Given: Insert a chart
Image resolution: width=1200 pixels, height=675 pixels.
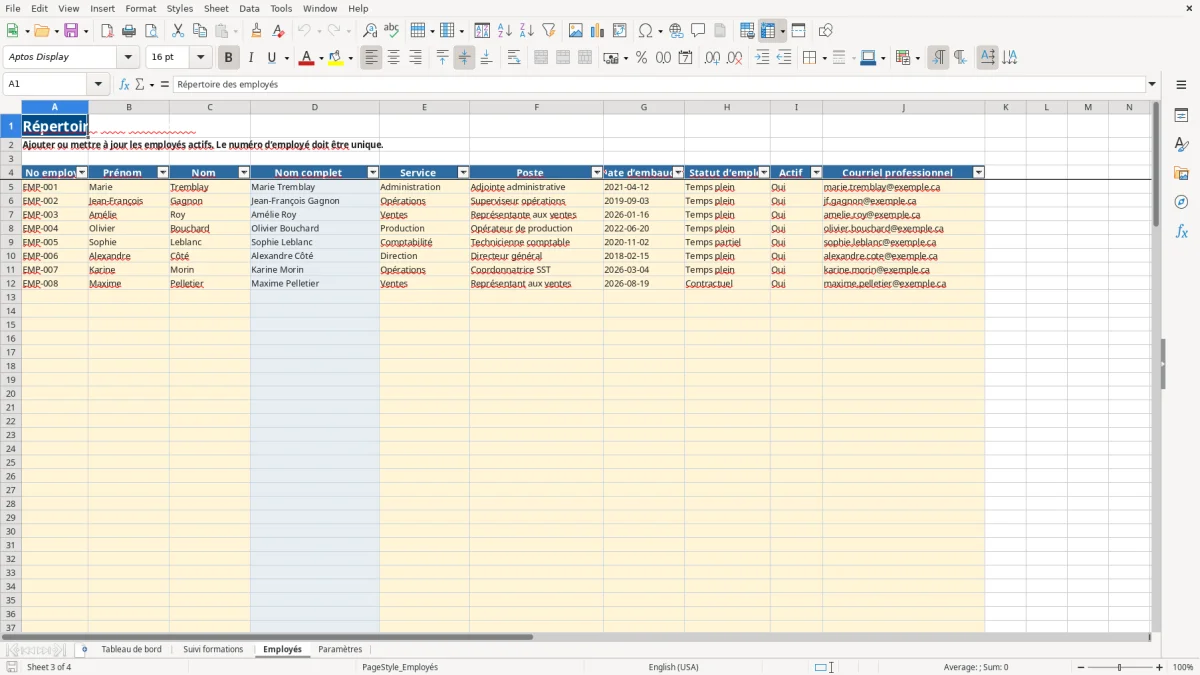Looking at the screenshot, I should (598, 31).
